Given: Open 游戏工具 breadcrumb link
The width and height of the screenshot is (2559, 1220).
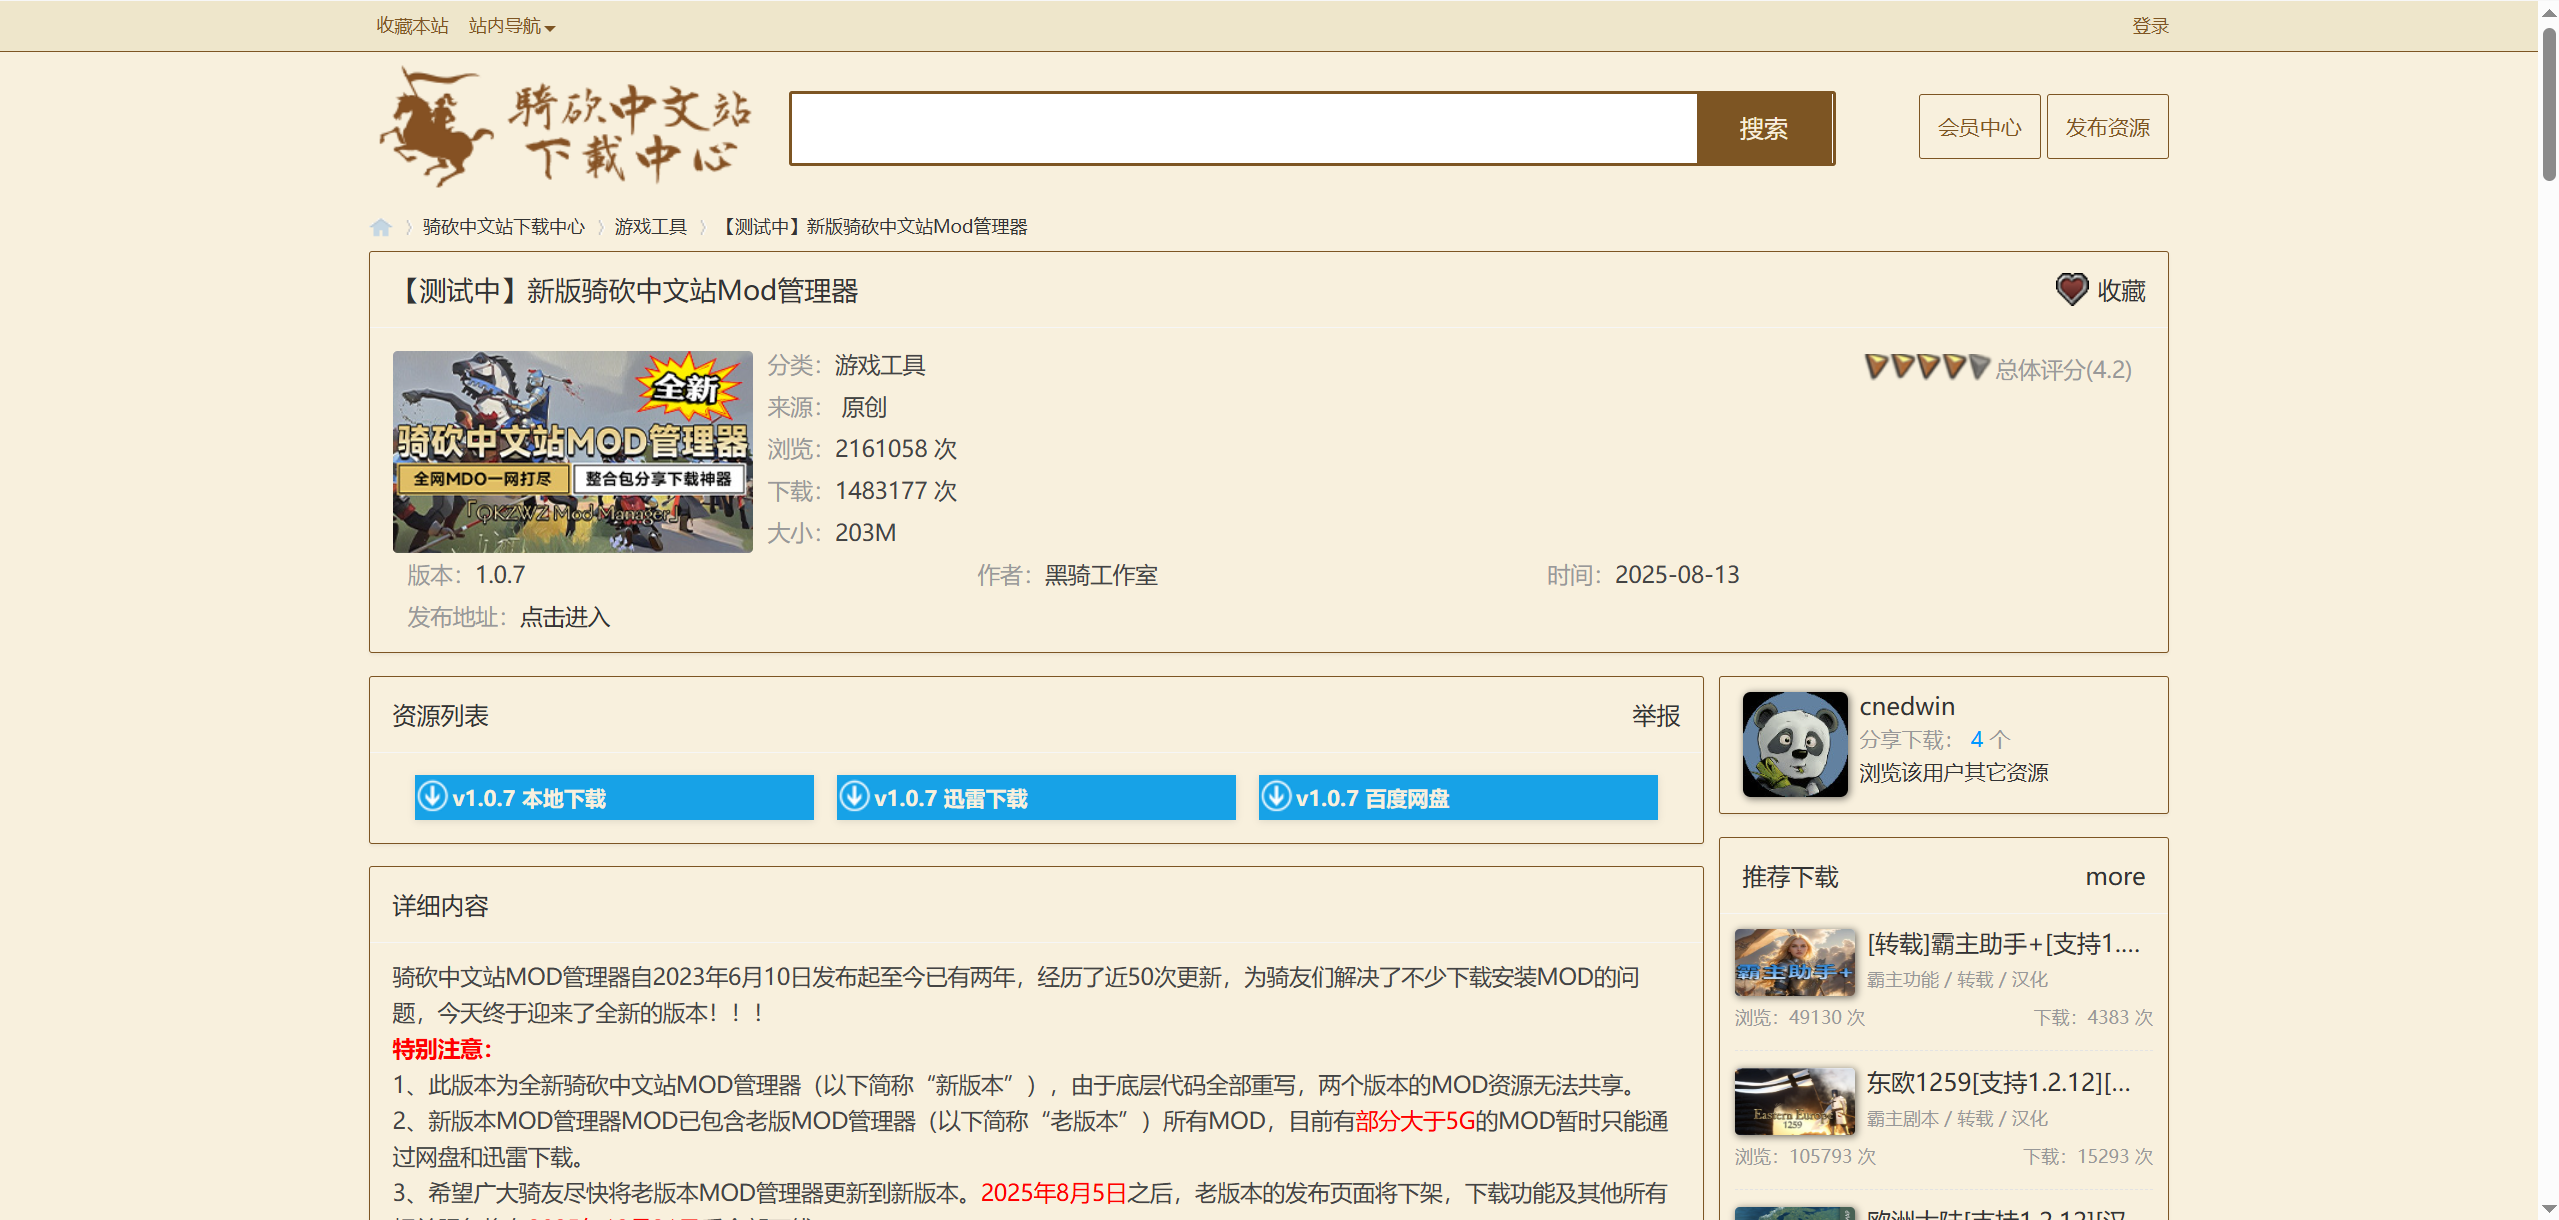Looking at the screenshot, I should click(x=650, y=227).
